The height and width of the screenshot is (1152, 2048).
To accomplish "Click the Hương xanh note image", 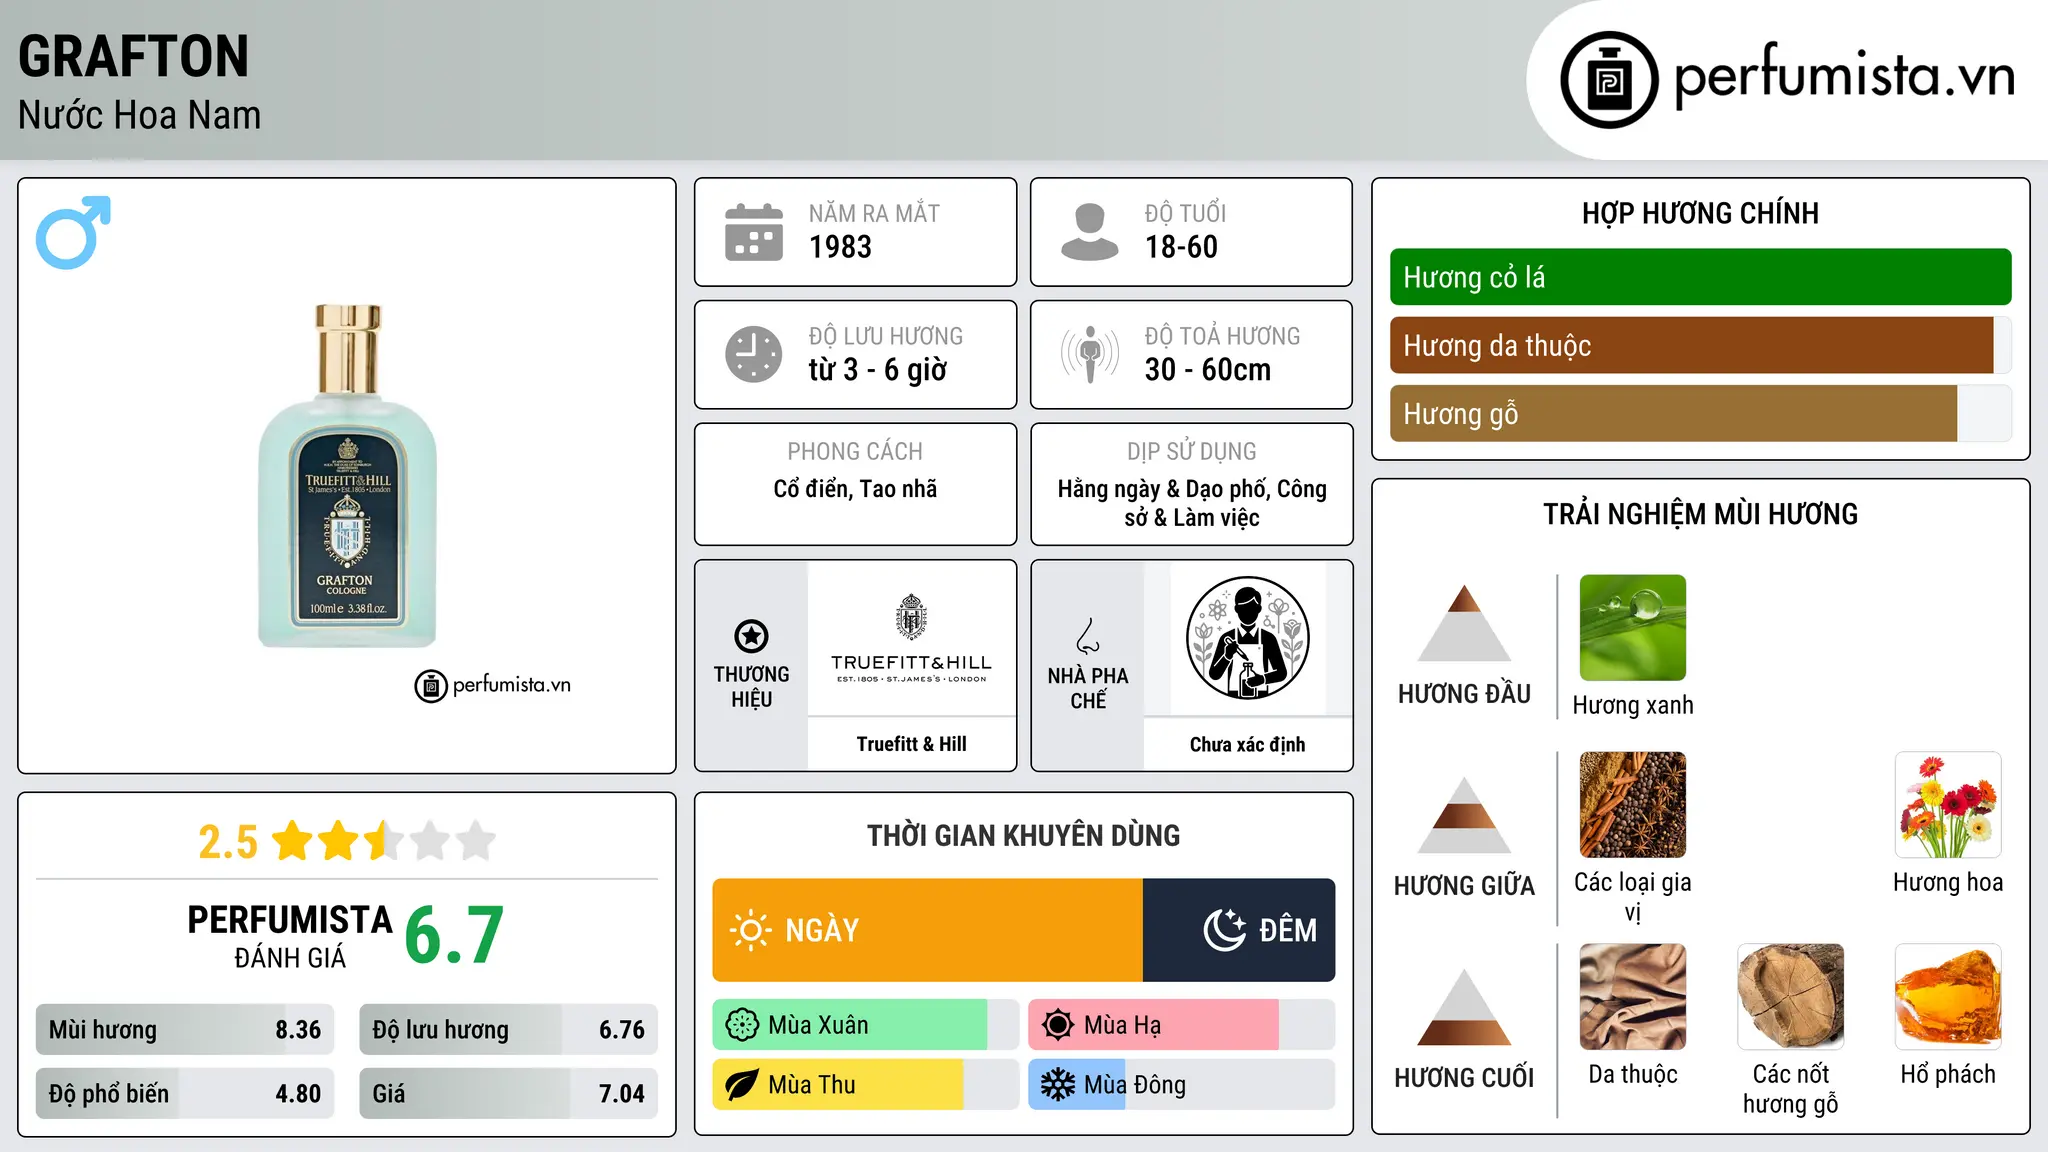I will click(x=1633, y=628).
